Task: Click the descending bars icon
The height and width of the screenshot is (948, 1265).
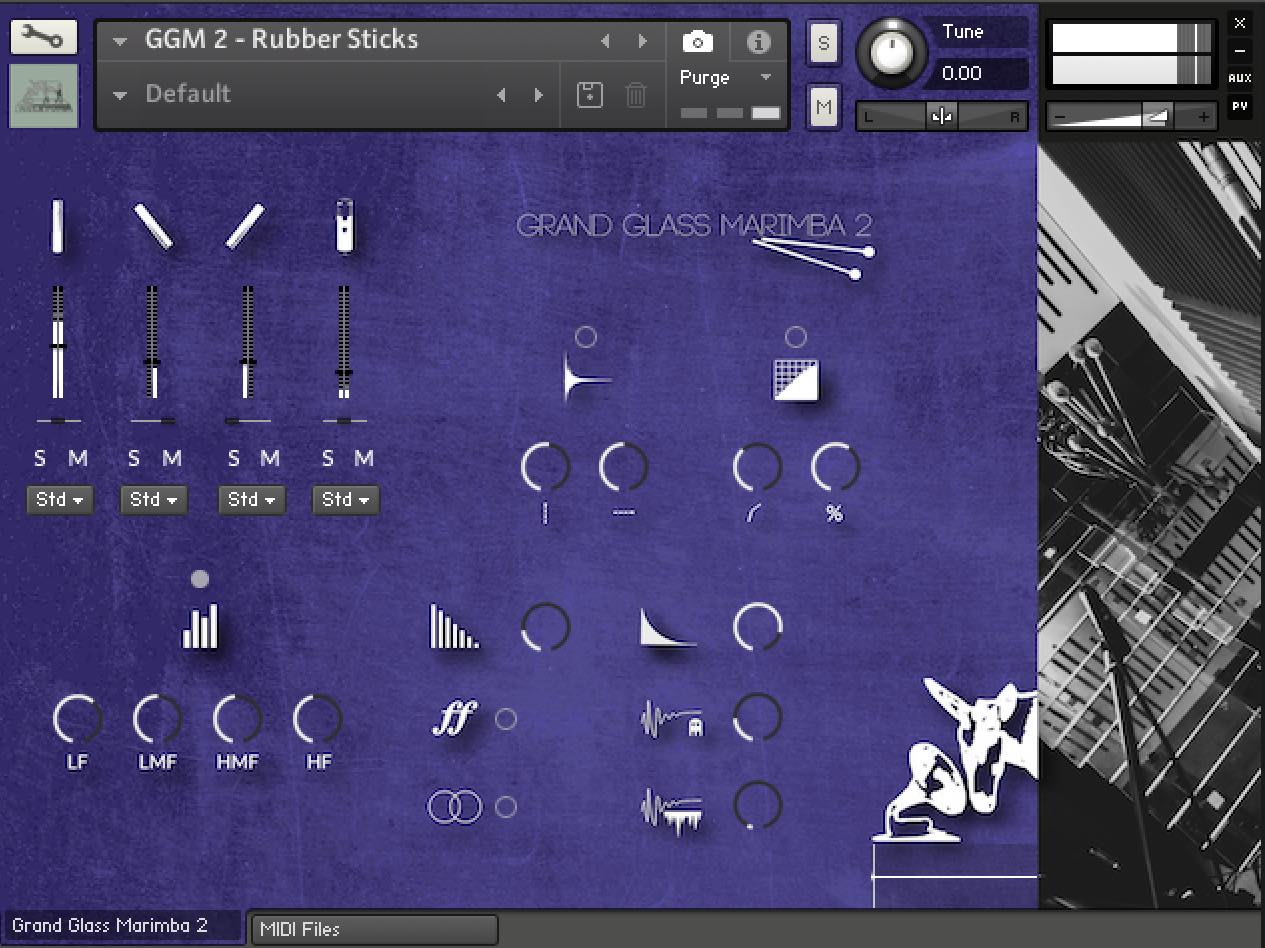Action: [x=454, y=627]
